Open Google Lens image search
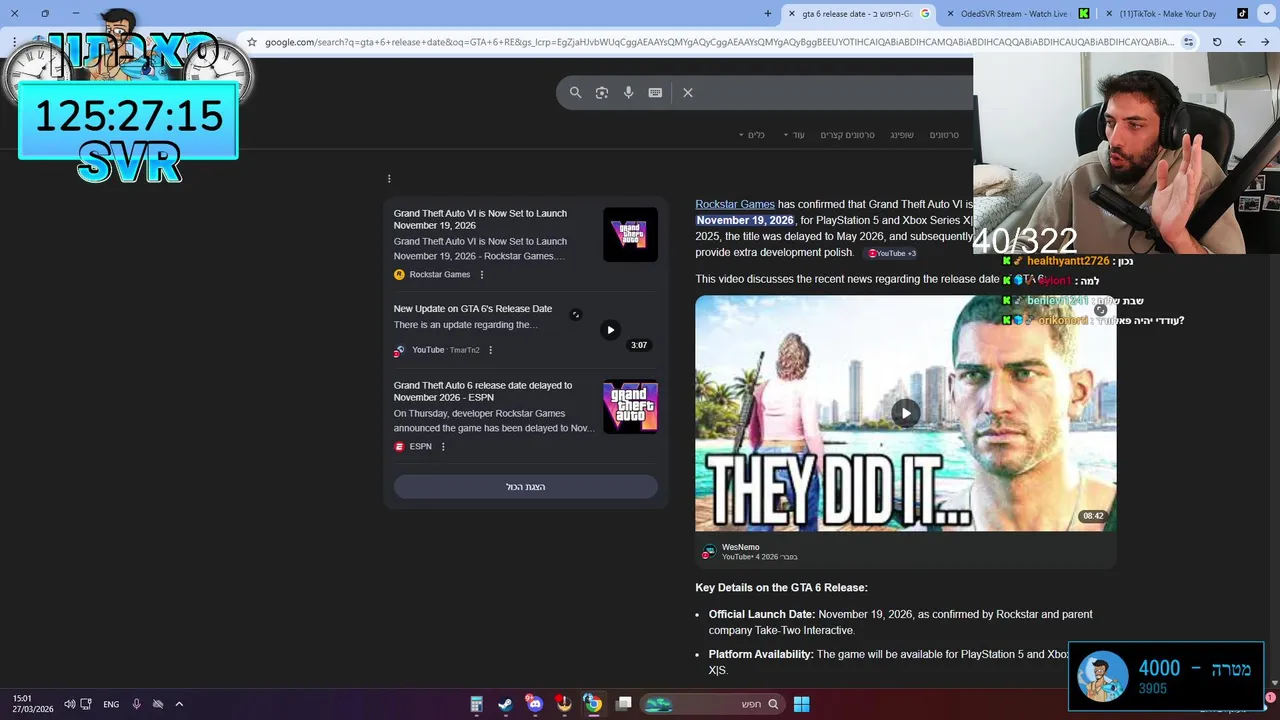The height and width of the screenshot is (720, 1280). (x=602, y=92)
